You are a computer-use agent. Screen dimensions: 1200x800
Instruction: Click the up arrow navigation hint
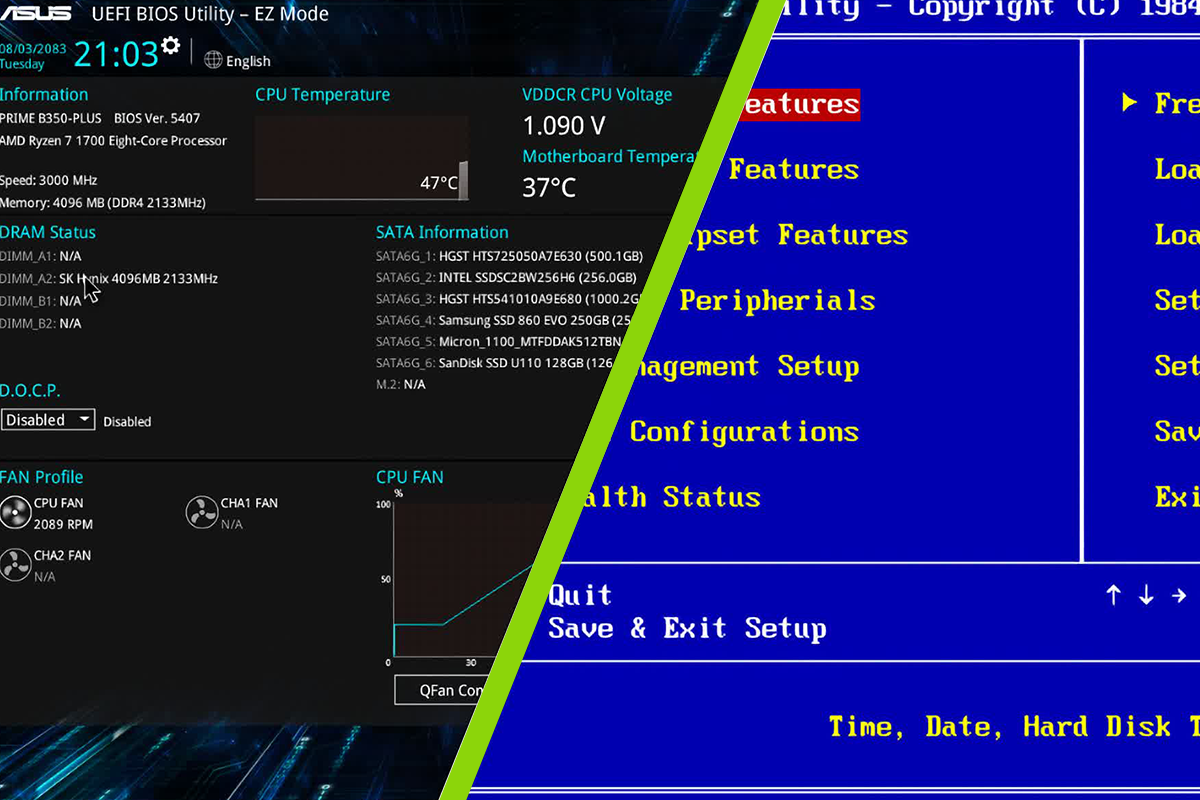click(x=1114, y=595)
